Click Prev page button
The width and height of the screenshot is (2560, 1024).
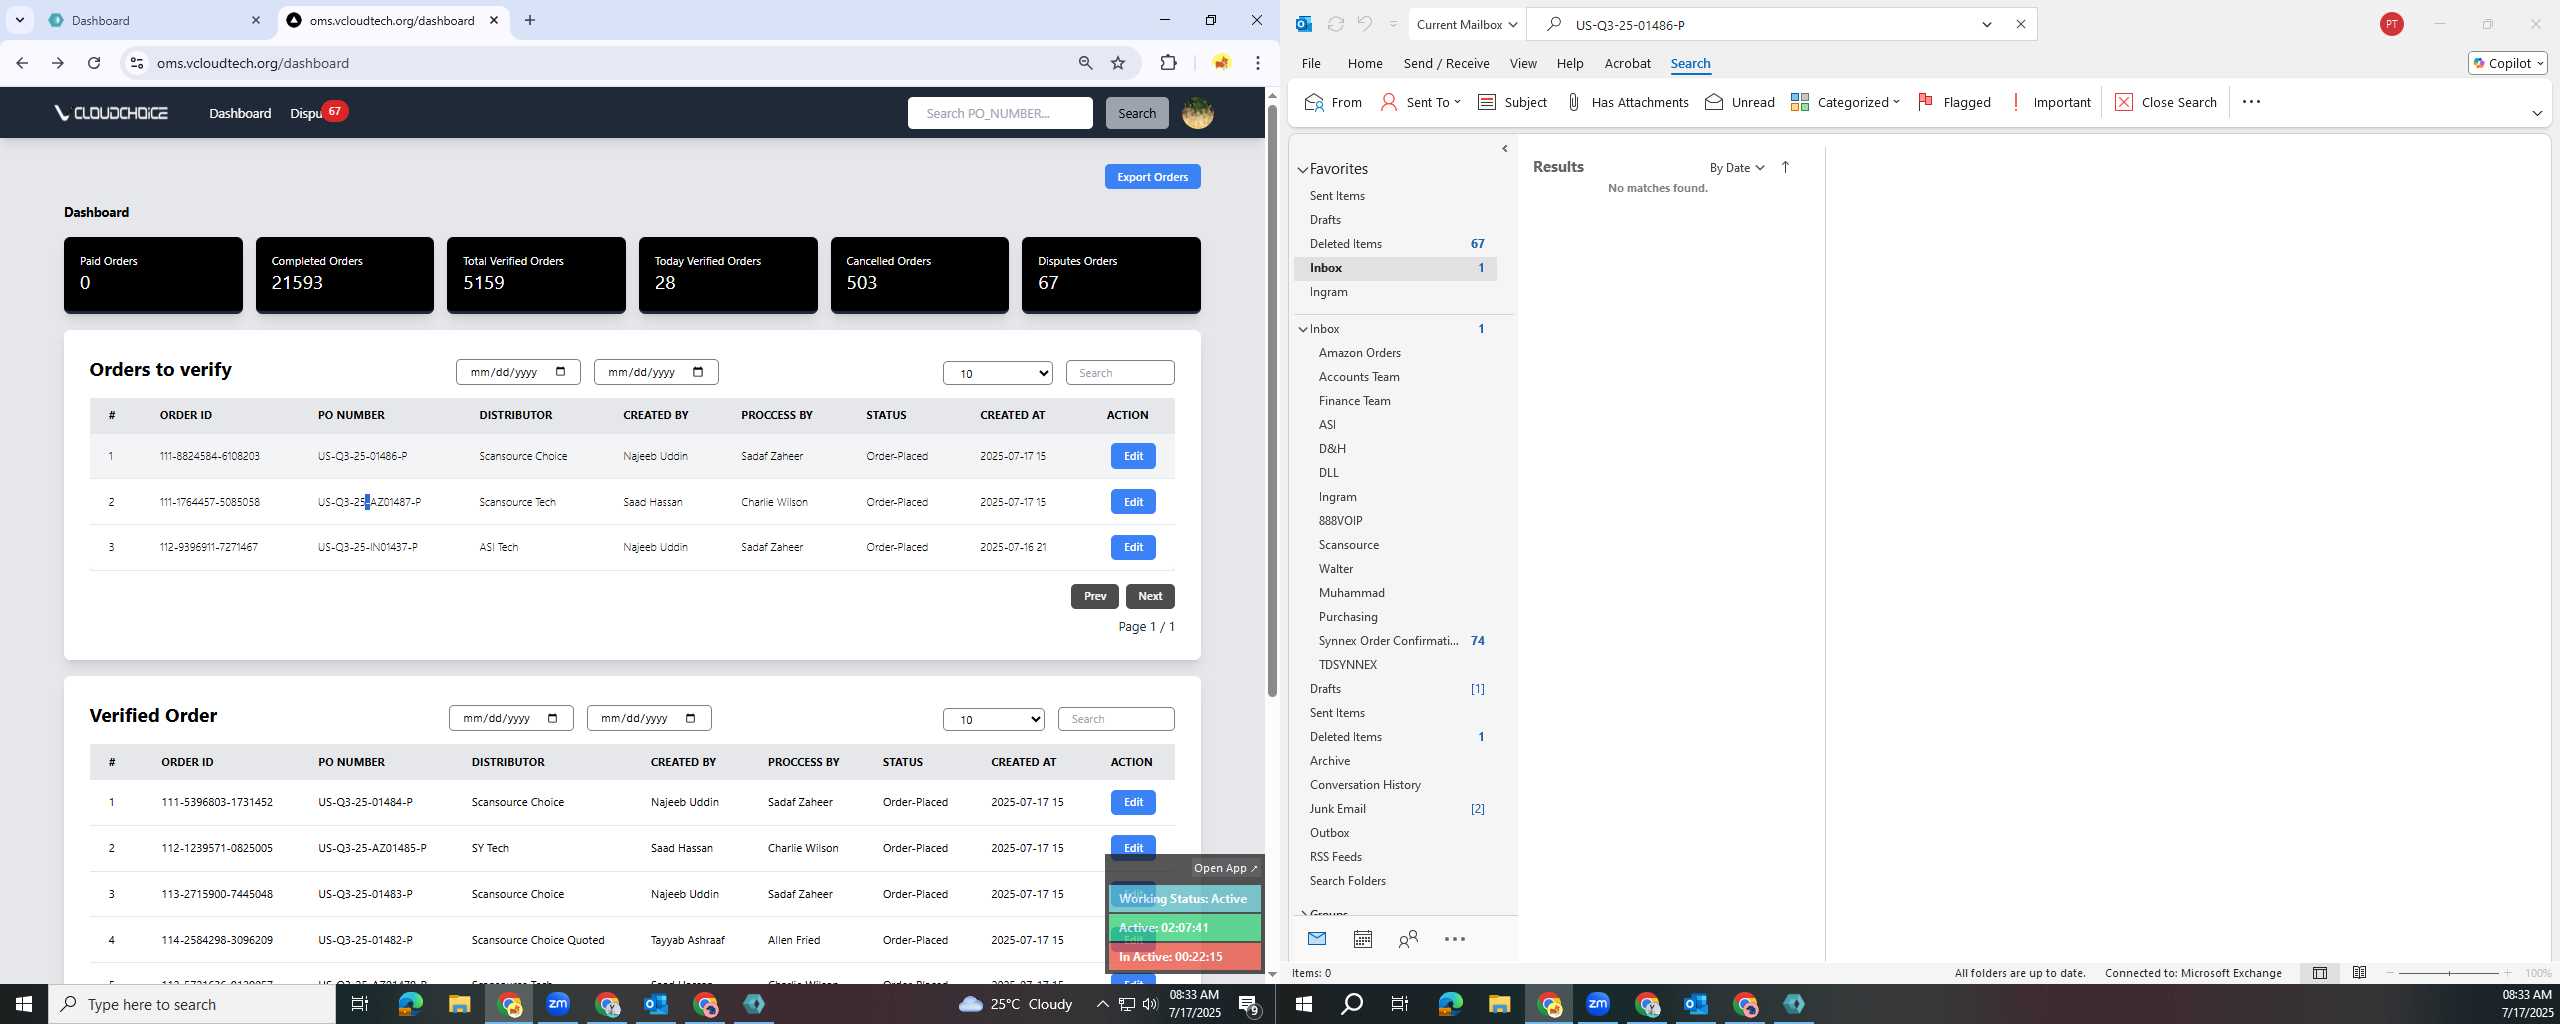pos(1095,596)
